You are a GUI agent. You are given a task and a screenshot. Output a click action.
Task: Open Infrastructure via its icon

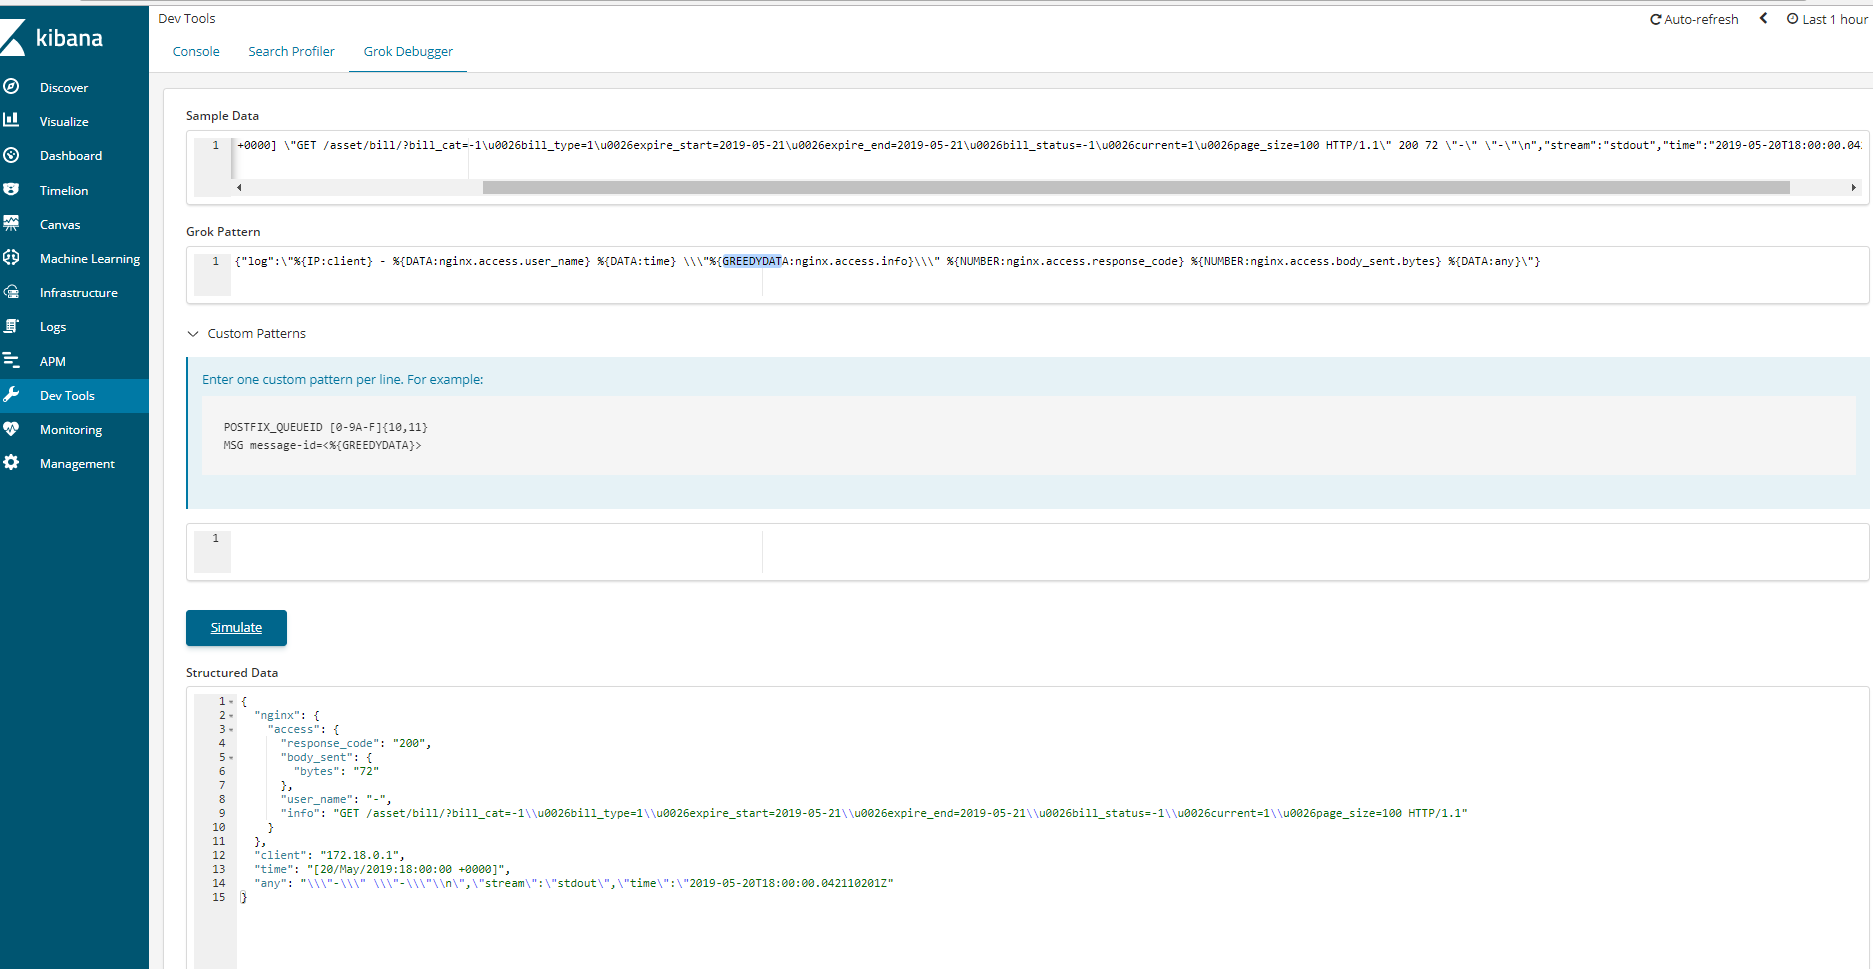point(11,292)
